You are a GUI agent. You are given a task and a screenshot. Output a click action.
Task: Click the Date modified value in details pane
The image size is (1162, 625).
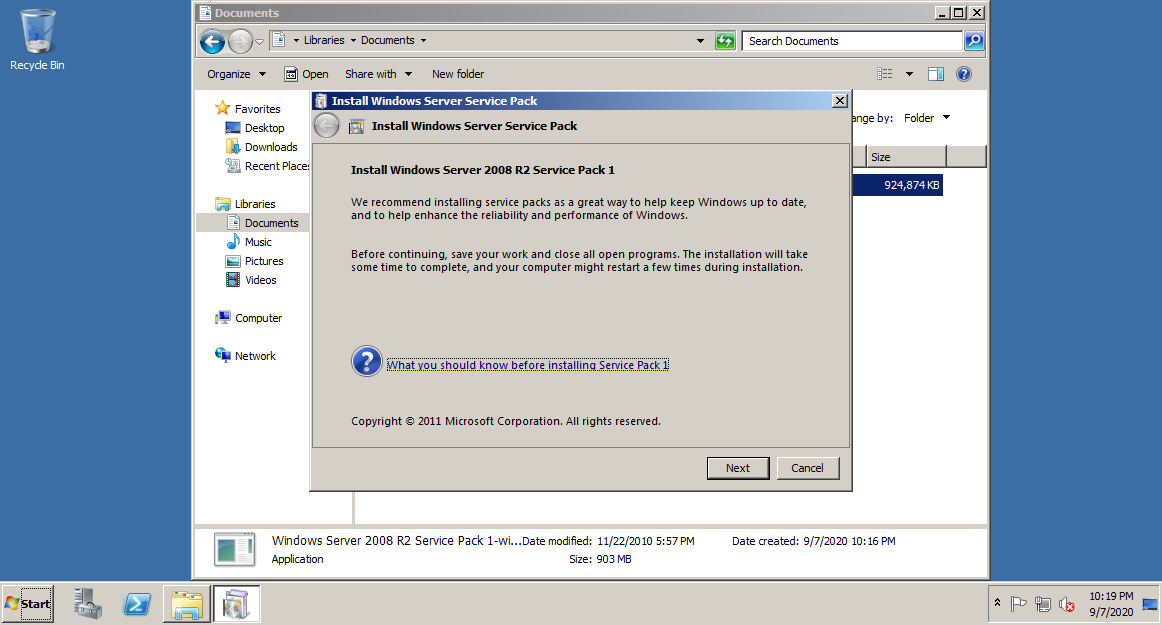tap(645, 541)
